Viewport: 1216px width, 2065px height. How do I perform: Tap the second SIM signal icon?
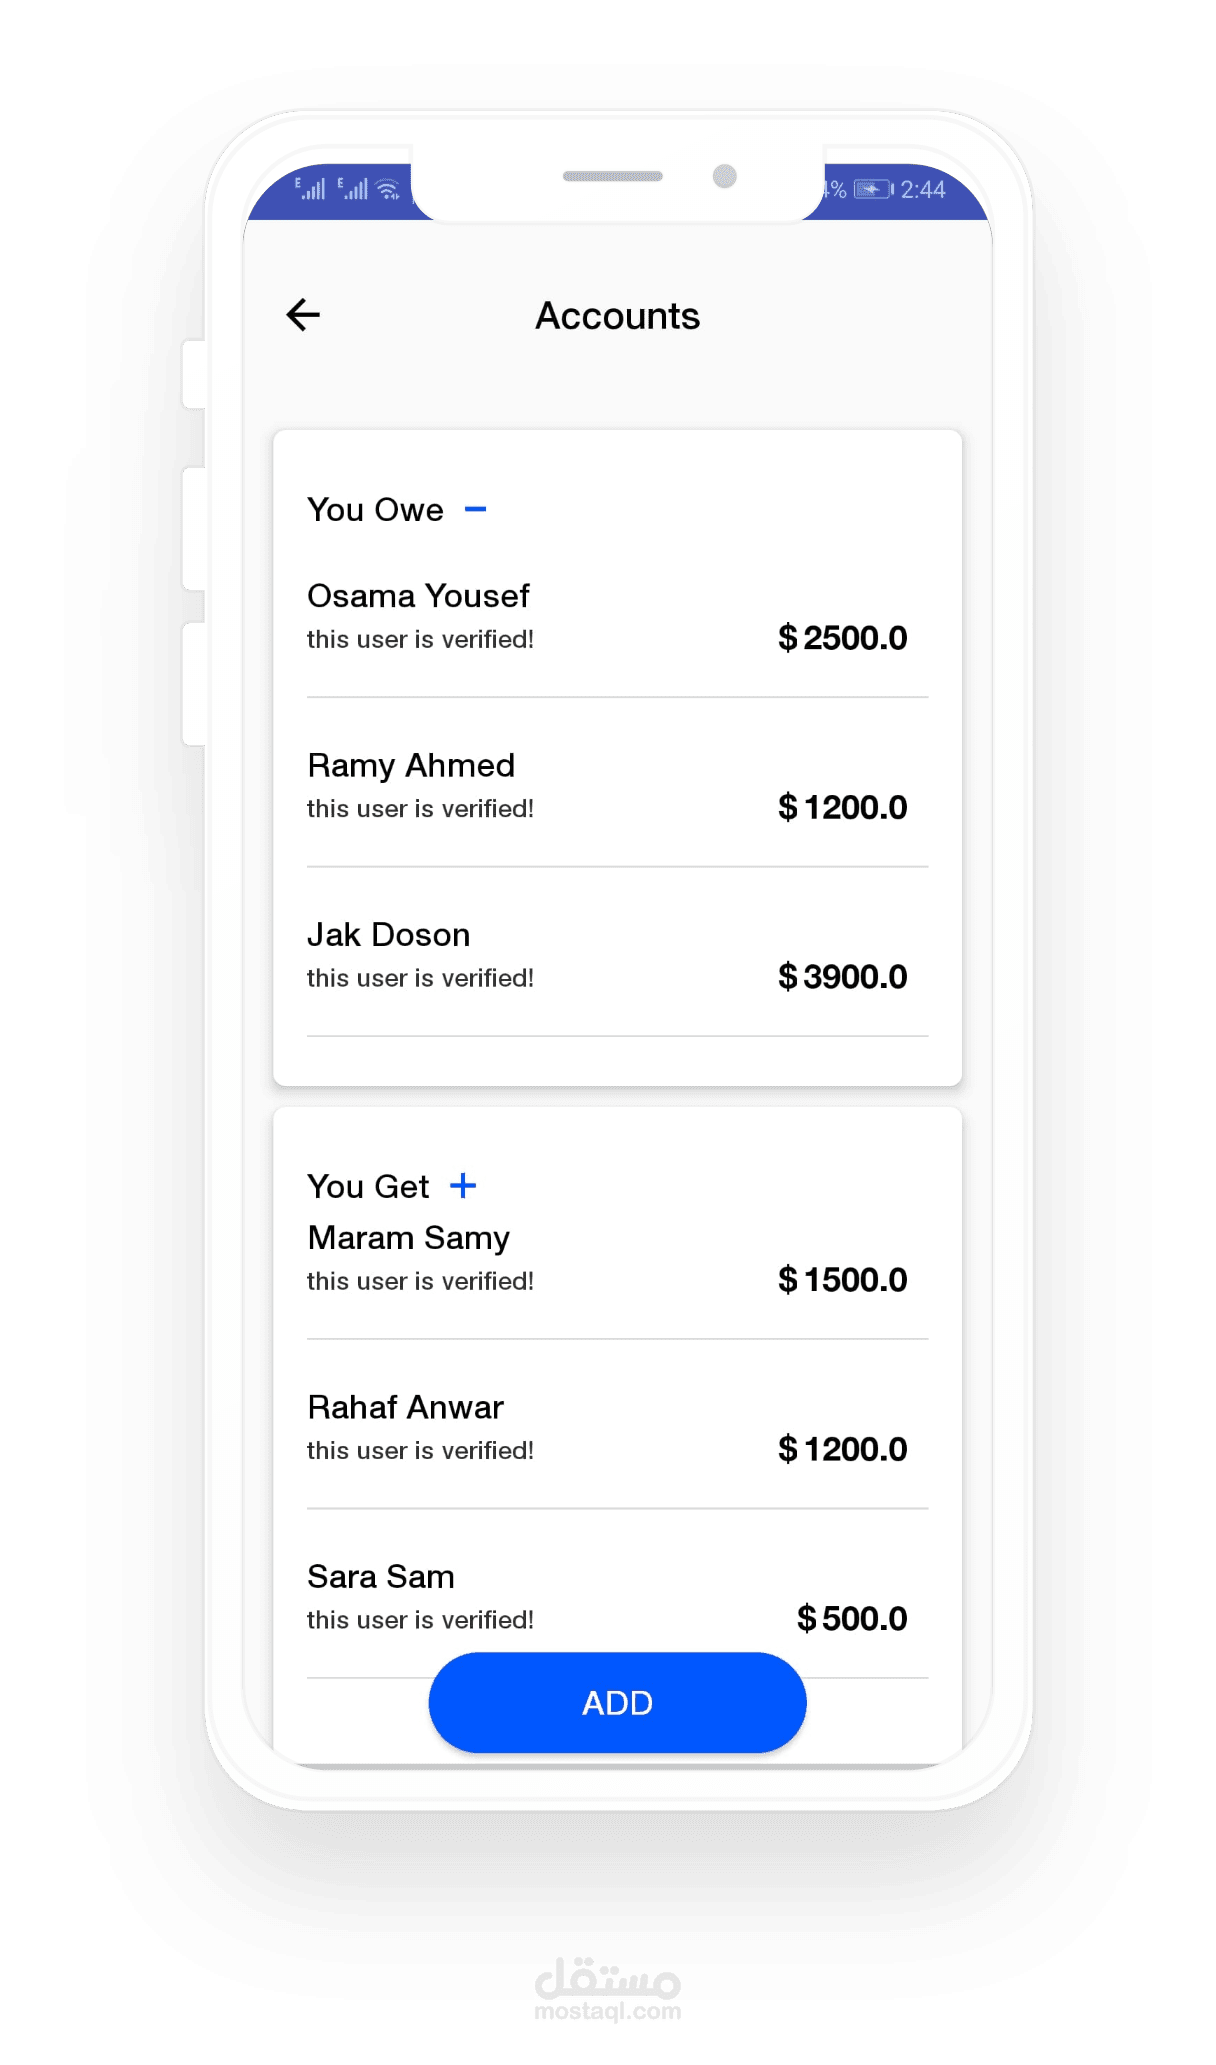coord(353,188)
